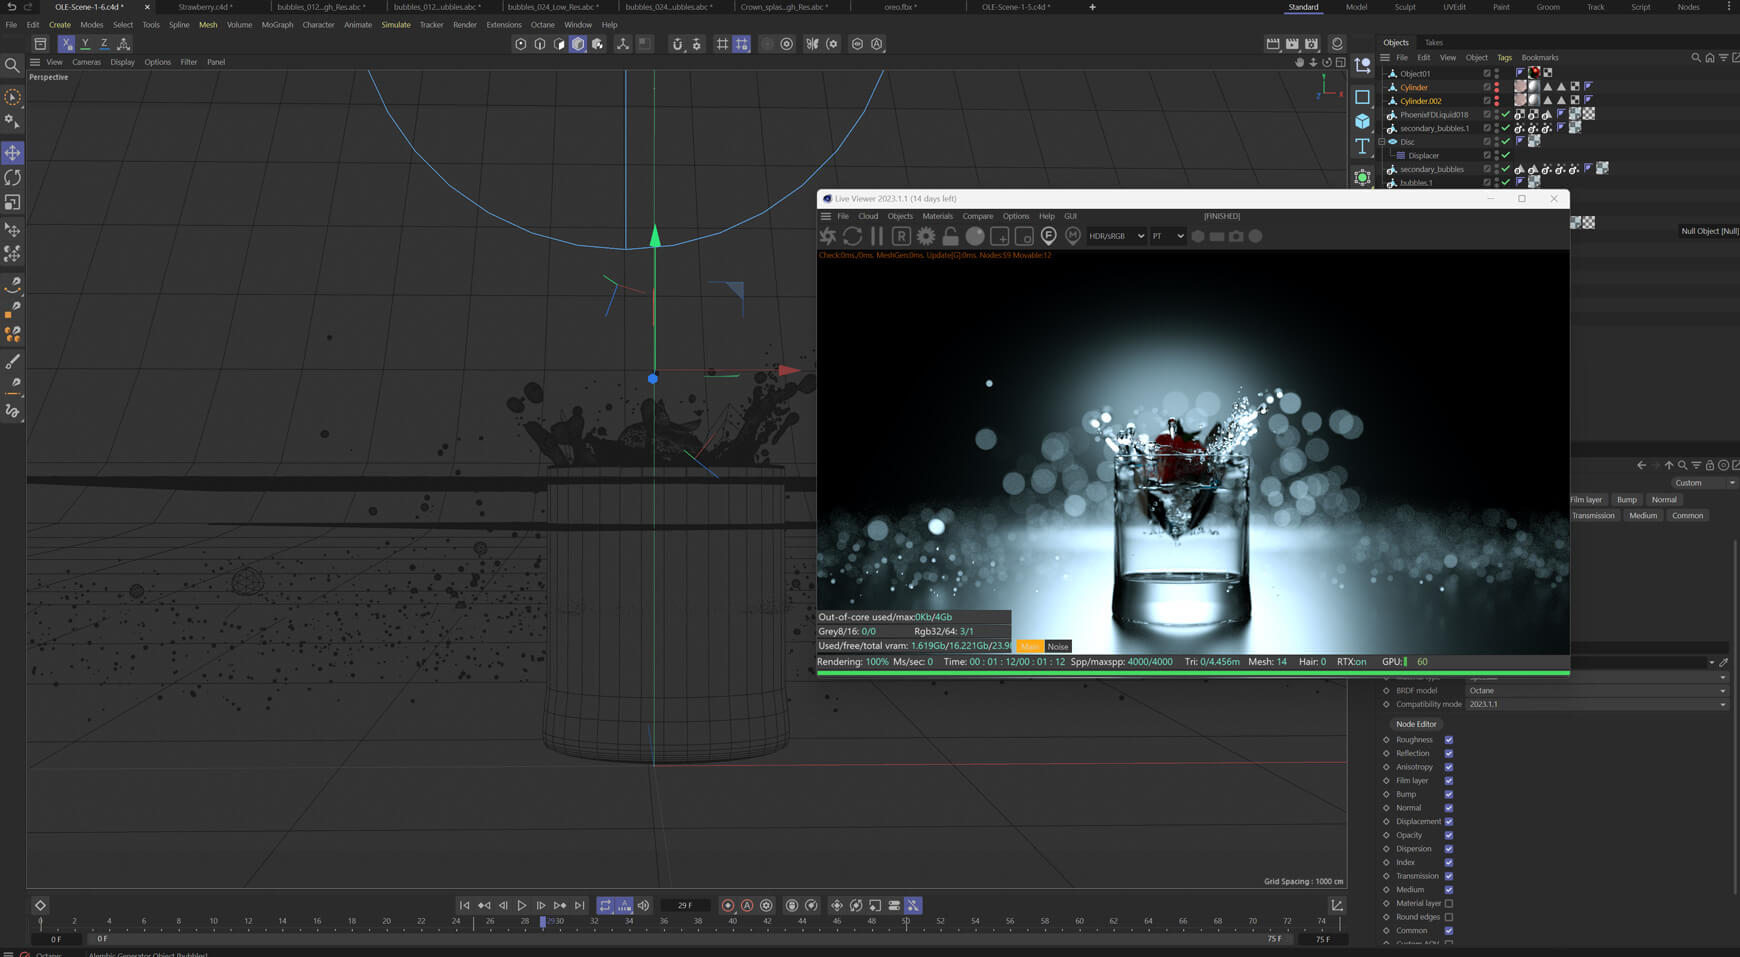Click the clay sphere icon in Live Viewer
Screen dimensions: 1740x957
975,236
